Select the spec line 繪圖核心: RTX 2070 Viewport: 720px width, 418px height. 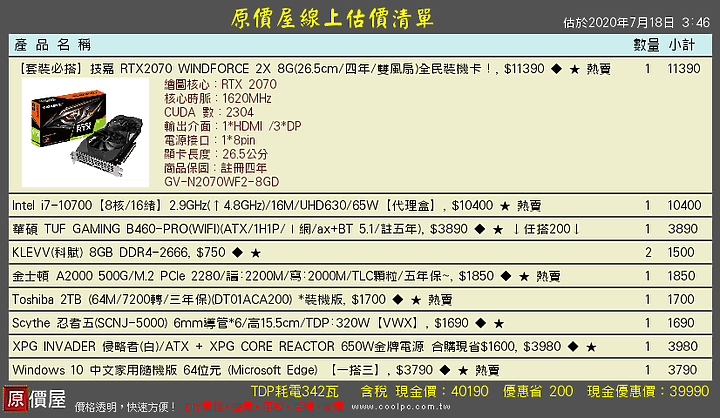(220, 85)
